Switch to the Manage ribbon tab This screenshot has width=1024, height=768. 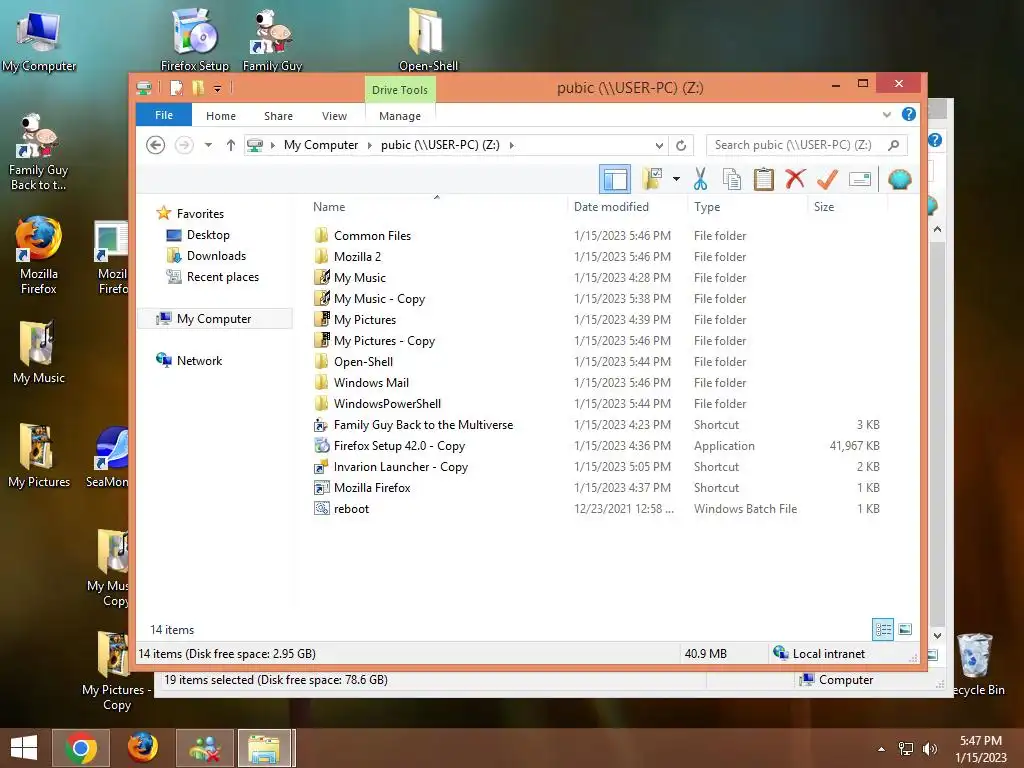[400, 116]
